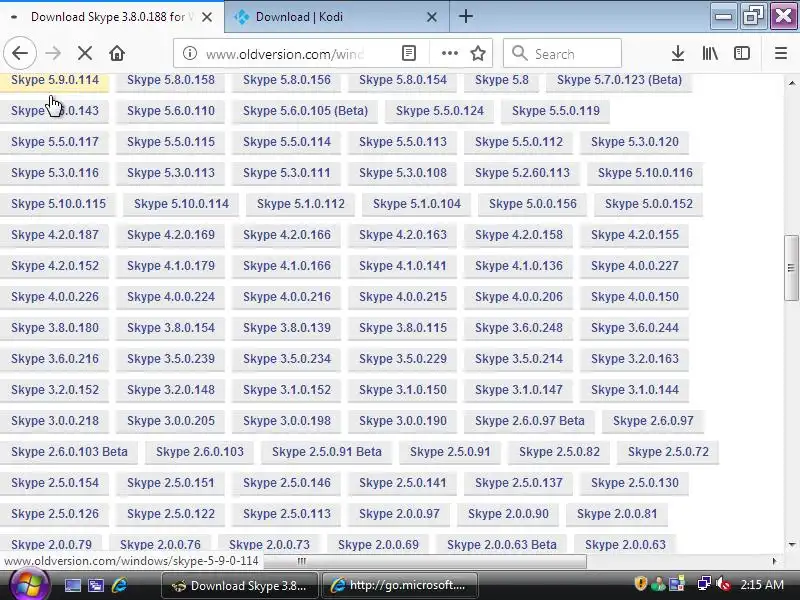Click the Skype 5.2.60.113 link
800x600 pixels.
522,173
